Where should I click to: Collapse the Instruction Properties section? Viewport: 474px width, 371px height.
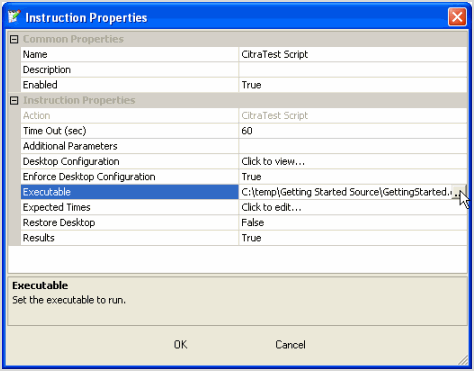point(14,100)
